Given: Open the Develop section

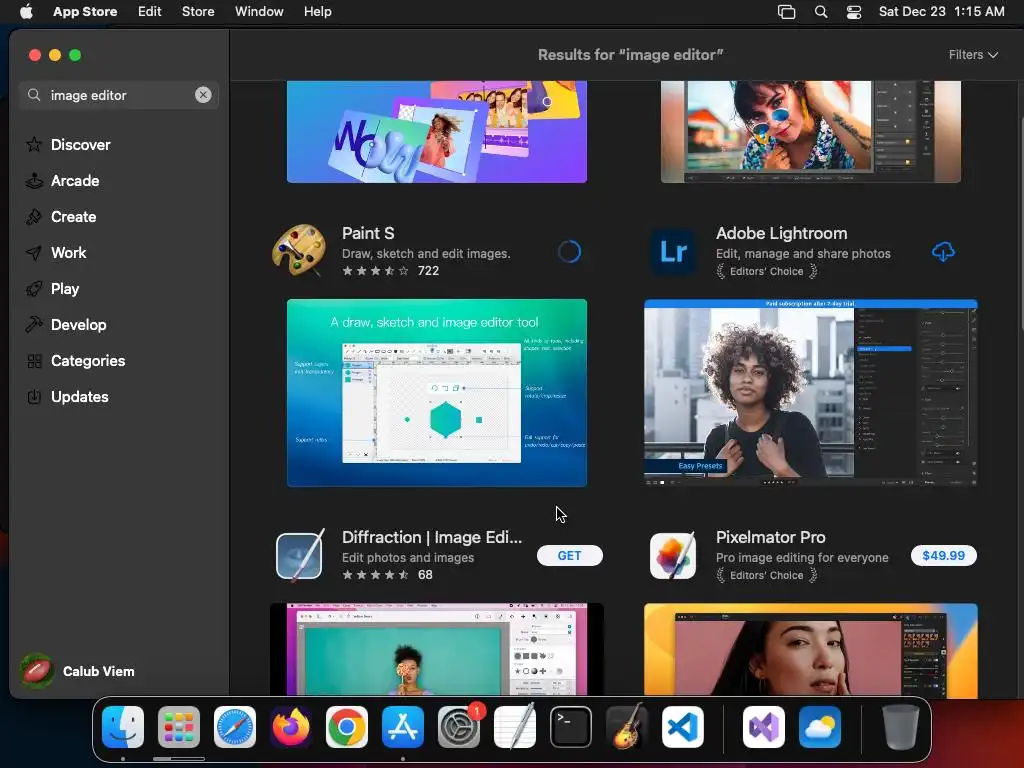Looking at the screenshot, I should [66, 325].
